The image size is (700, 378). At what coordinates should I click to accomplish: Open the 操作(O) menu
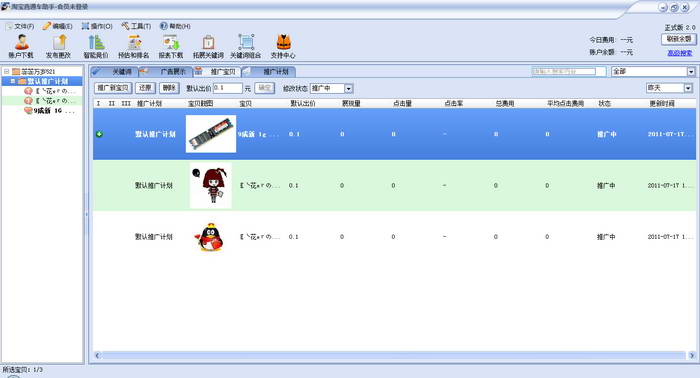[97, 26]
